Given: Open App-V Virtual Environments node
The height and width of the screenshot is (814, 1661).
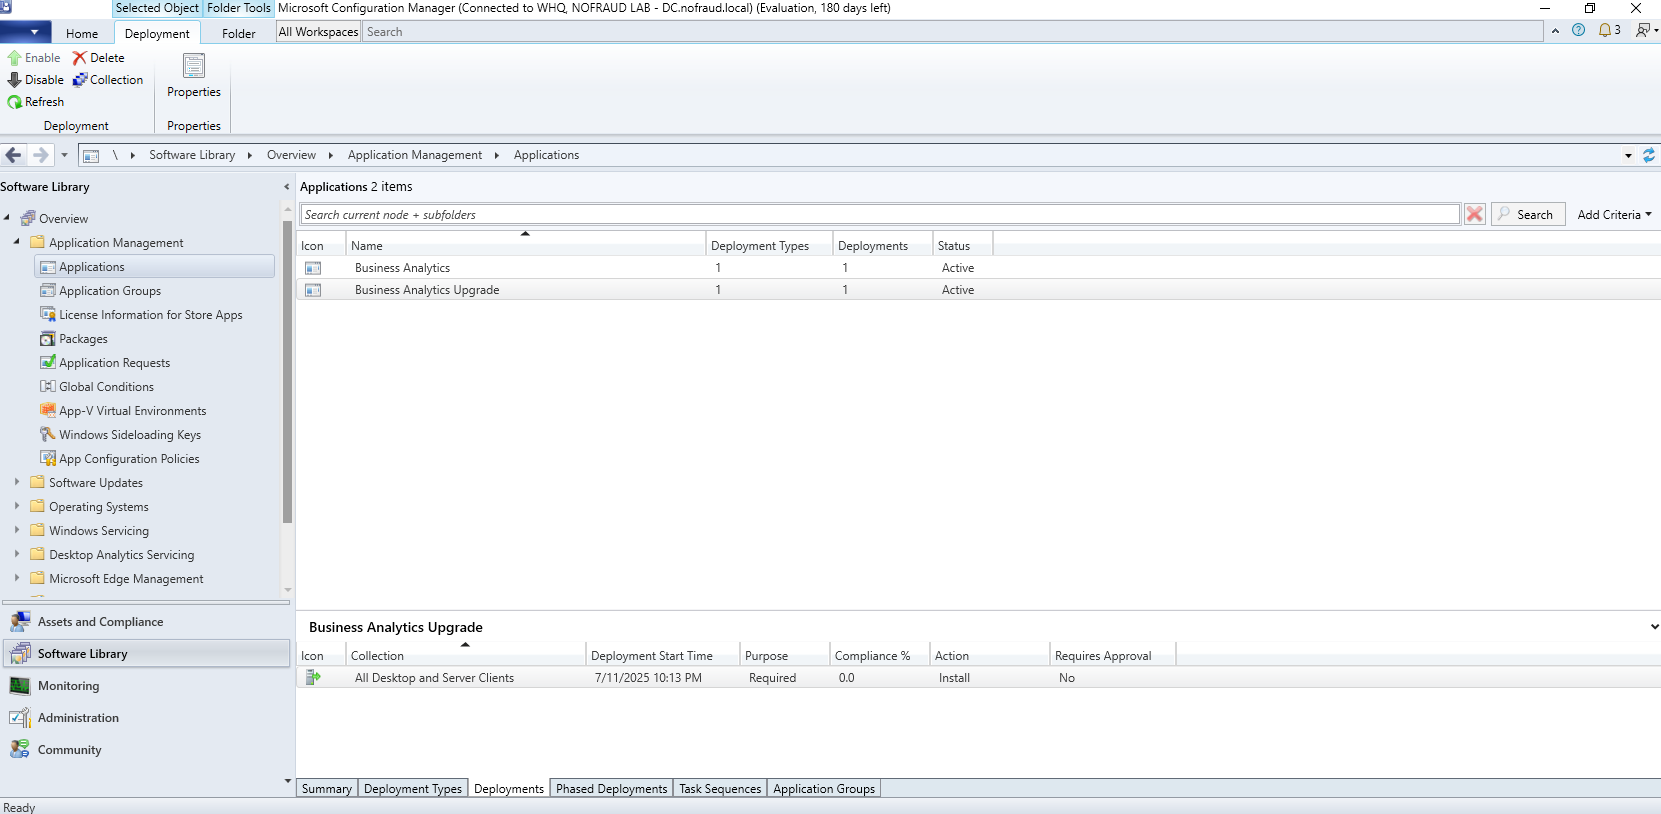Looking at the screenshot, I should [x=132, y=411].
